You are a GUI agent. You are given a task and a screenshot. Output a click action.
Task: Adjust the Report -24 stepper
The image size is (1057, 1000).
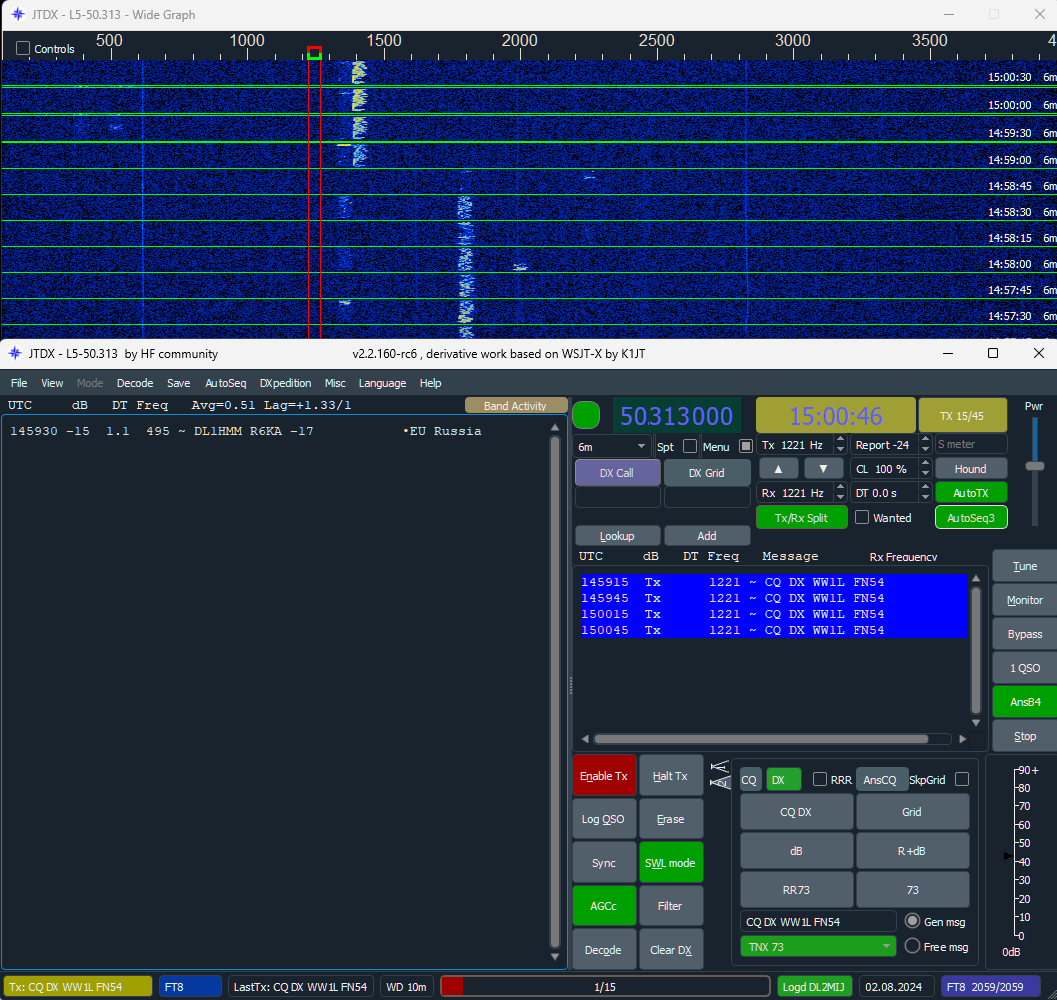click(925, 445)
